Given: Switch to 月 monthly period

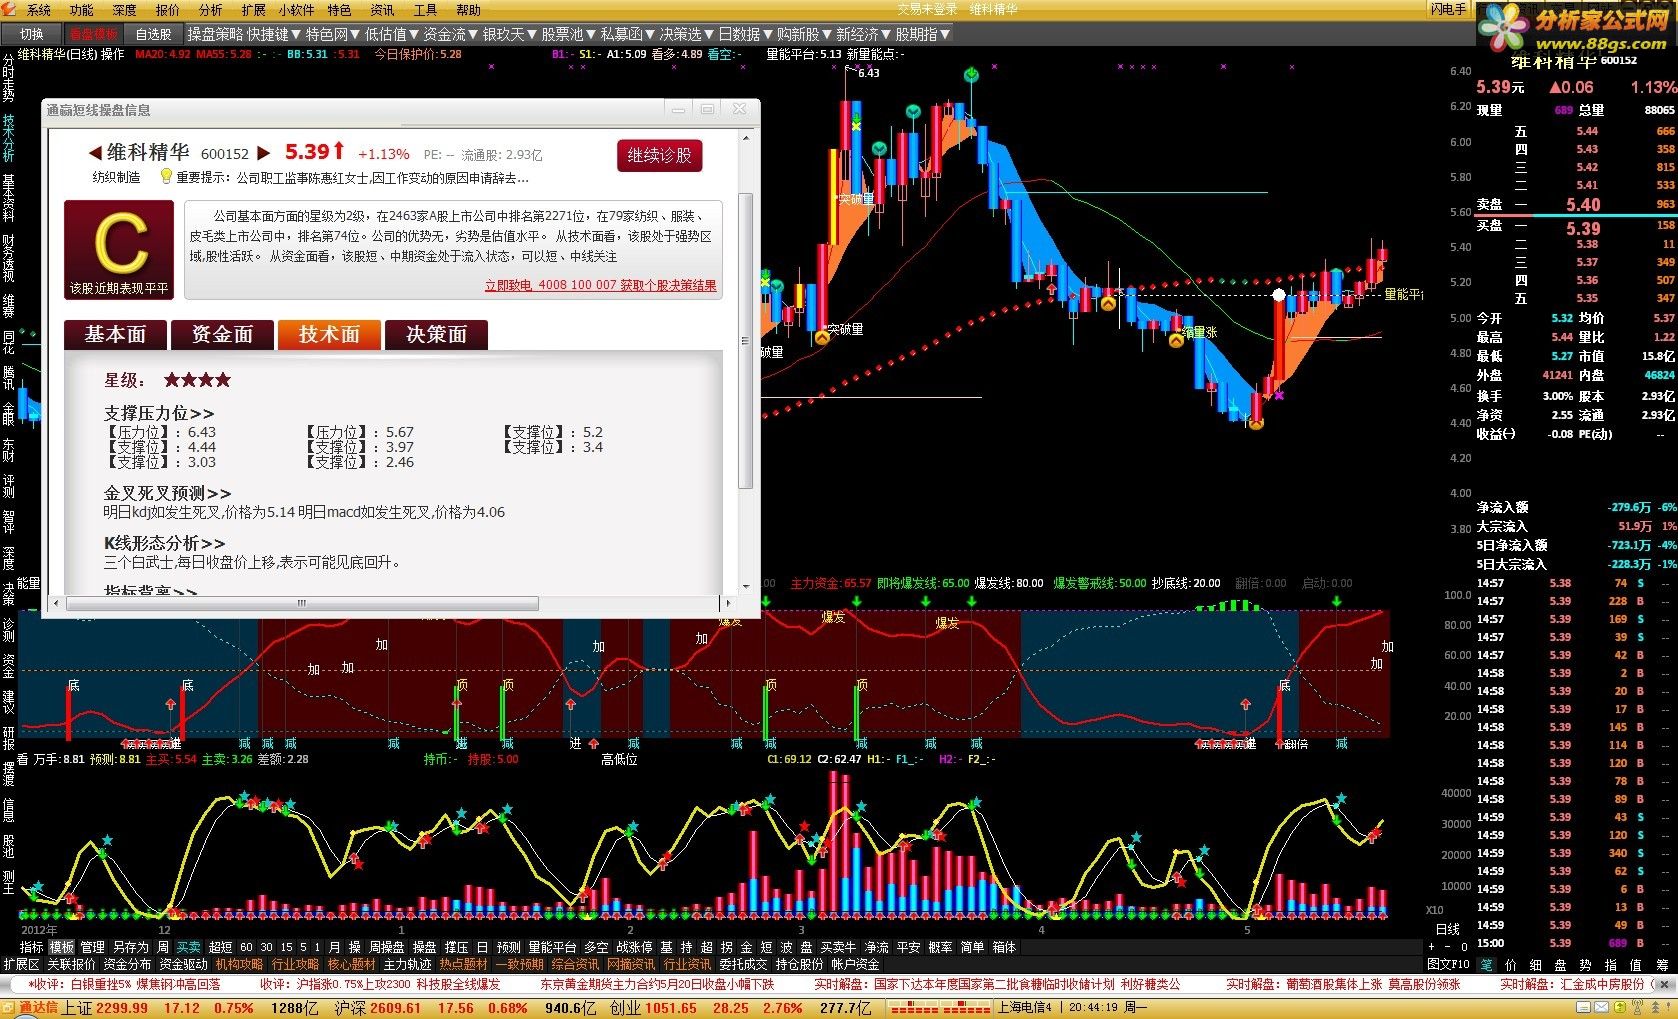Looking at the screenshot, I should [x=334, y=947].
